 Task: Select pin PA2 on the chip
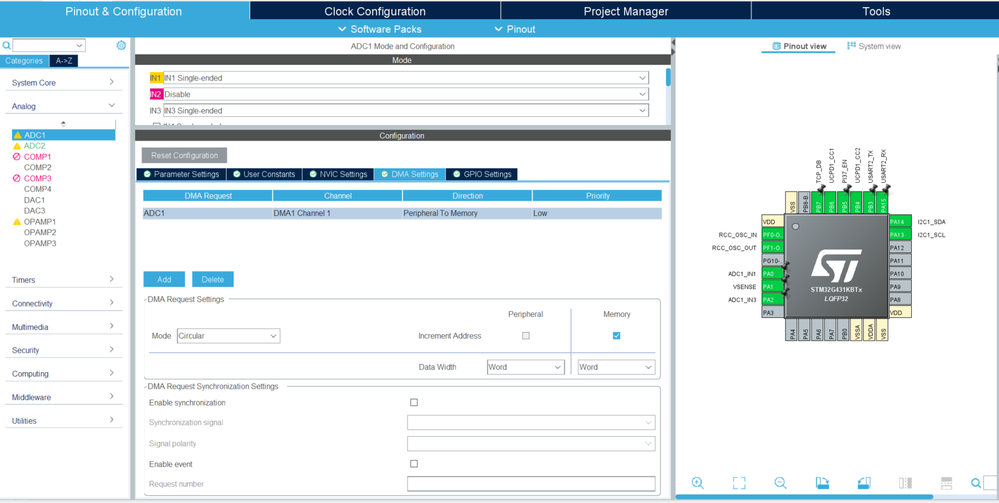[x=773, y=300]
